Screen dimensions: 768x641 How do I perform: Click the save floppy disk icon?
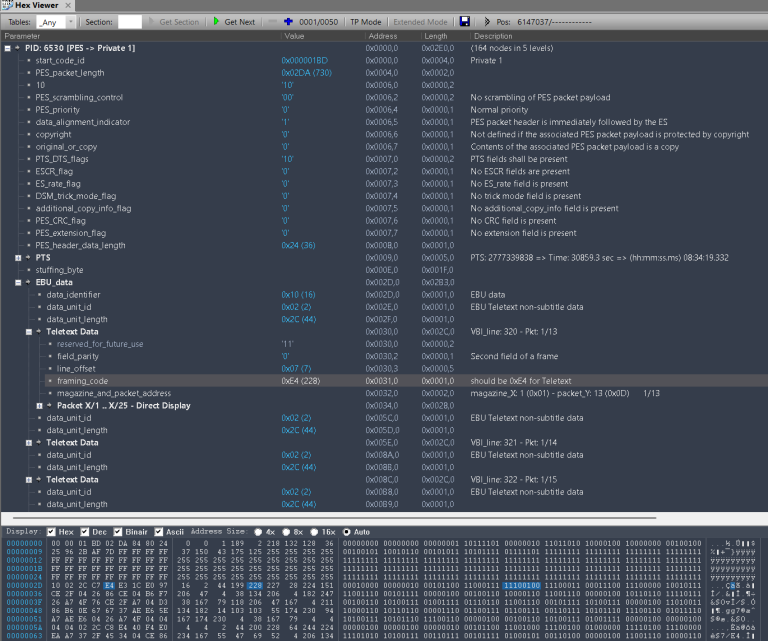pyautogui.click(x=465, y=22)
